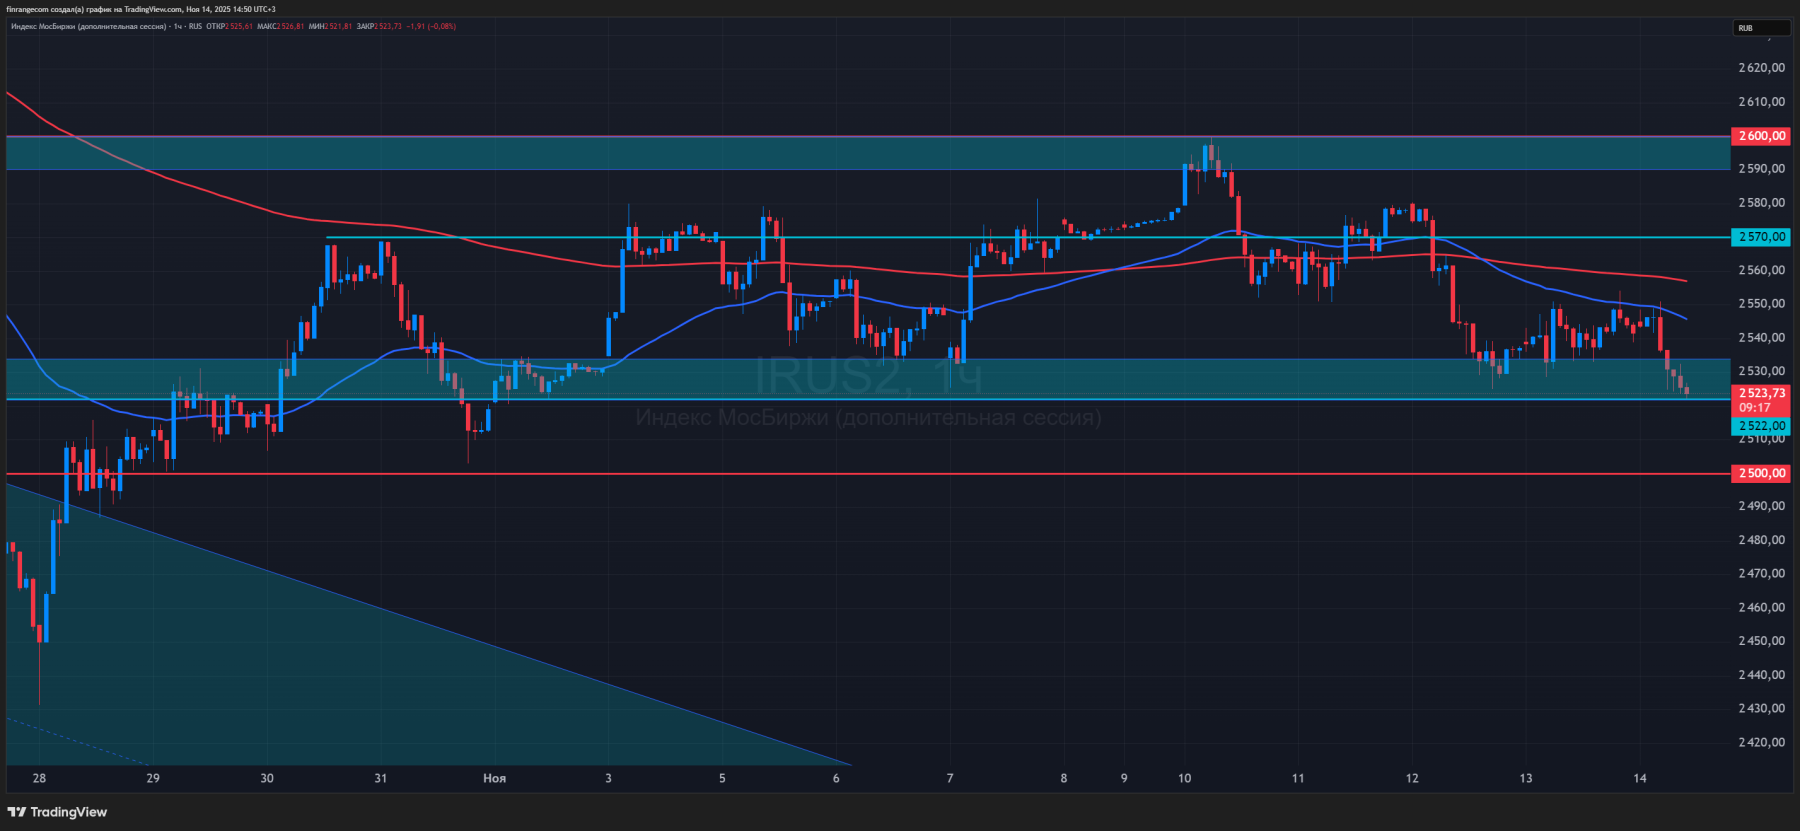Click the 2 620,00 price scale value
The height and width of the screenshot is (831, 1800).
point(1760,68)
